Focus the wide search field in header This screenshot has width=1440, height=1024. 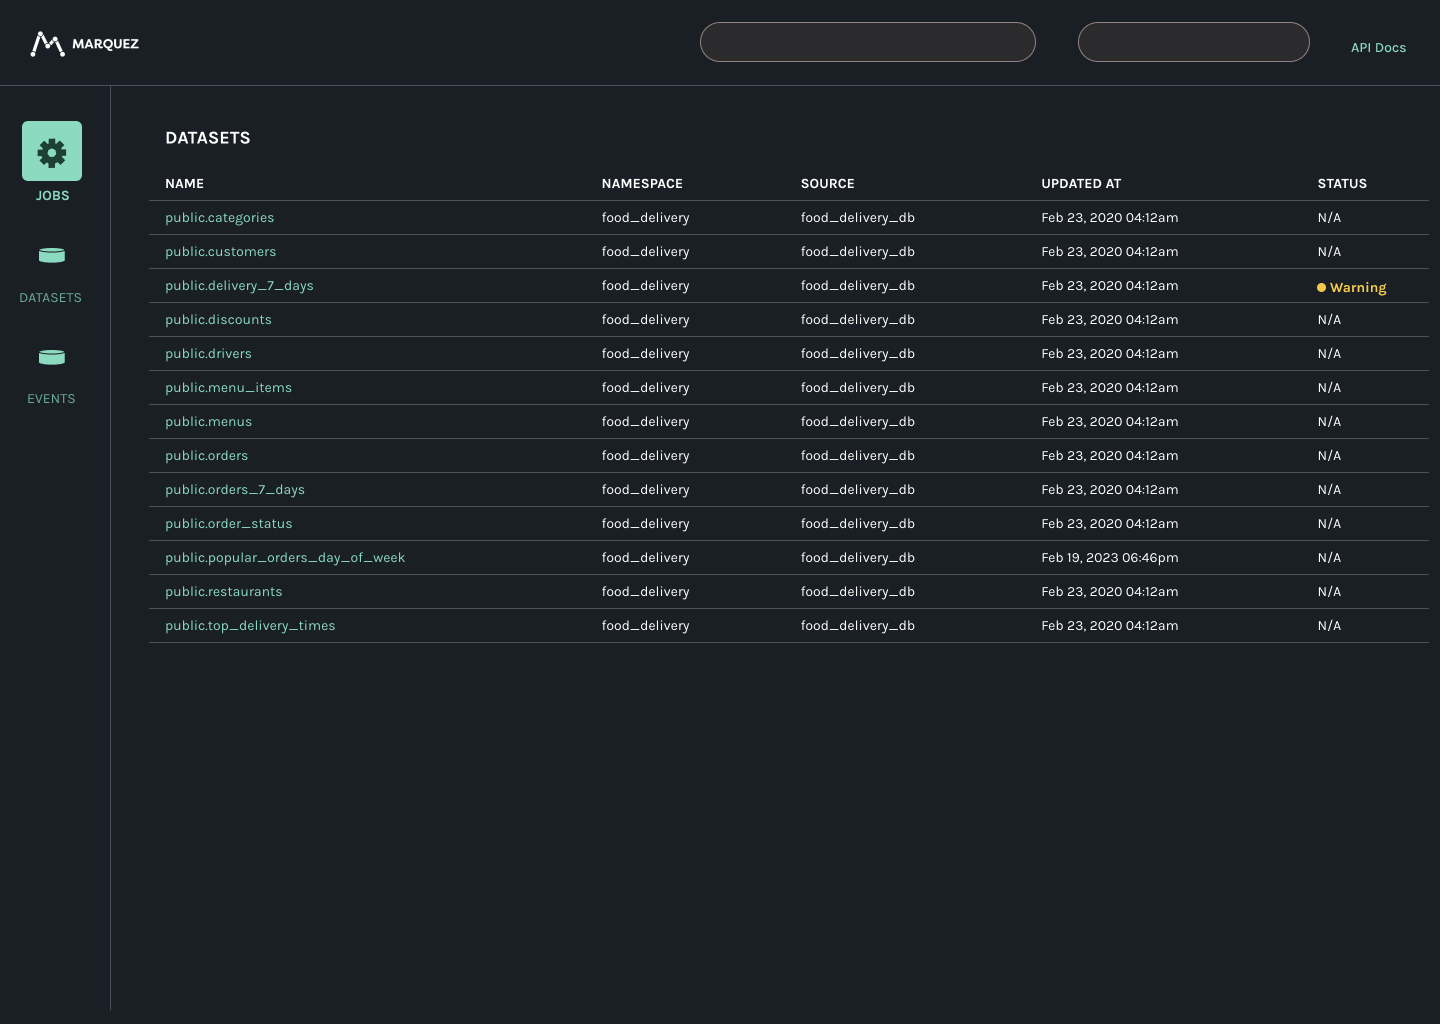click(x=868, y=42)
